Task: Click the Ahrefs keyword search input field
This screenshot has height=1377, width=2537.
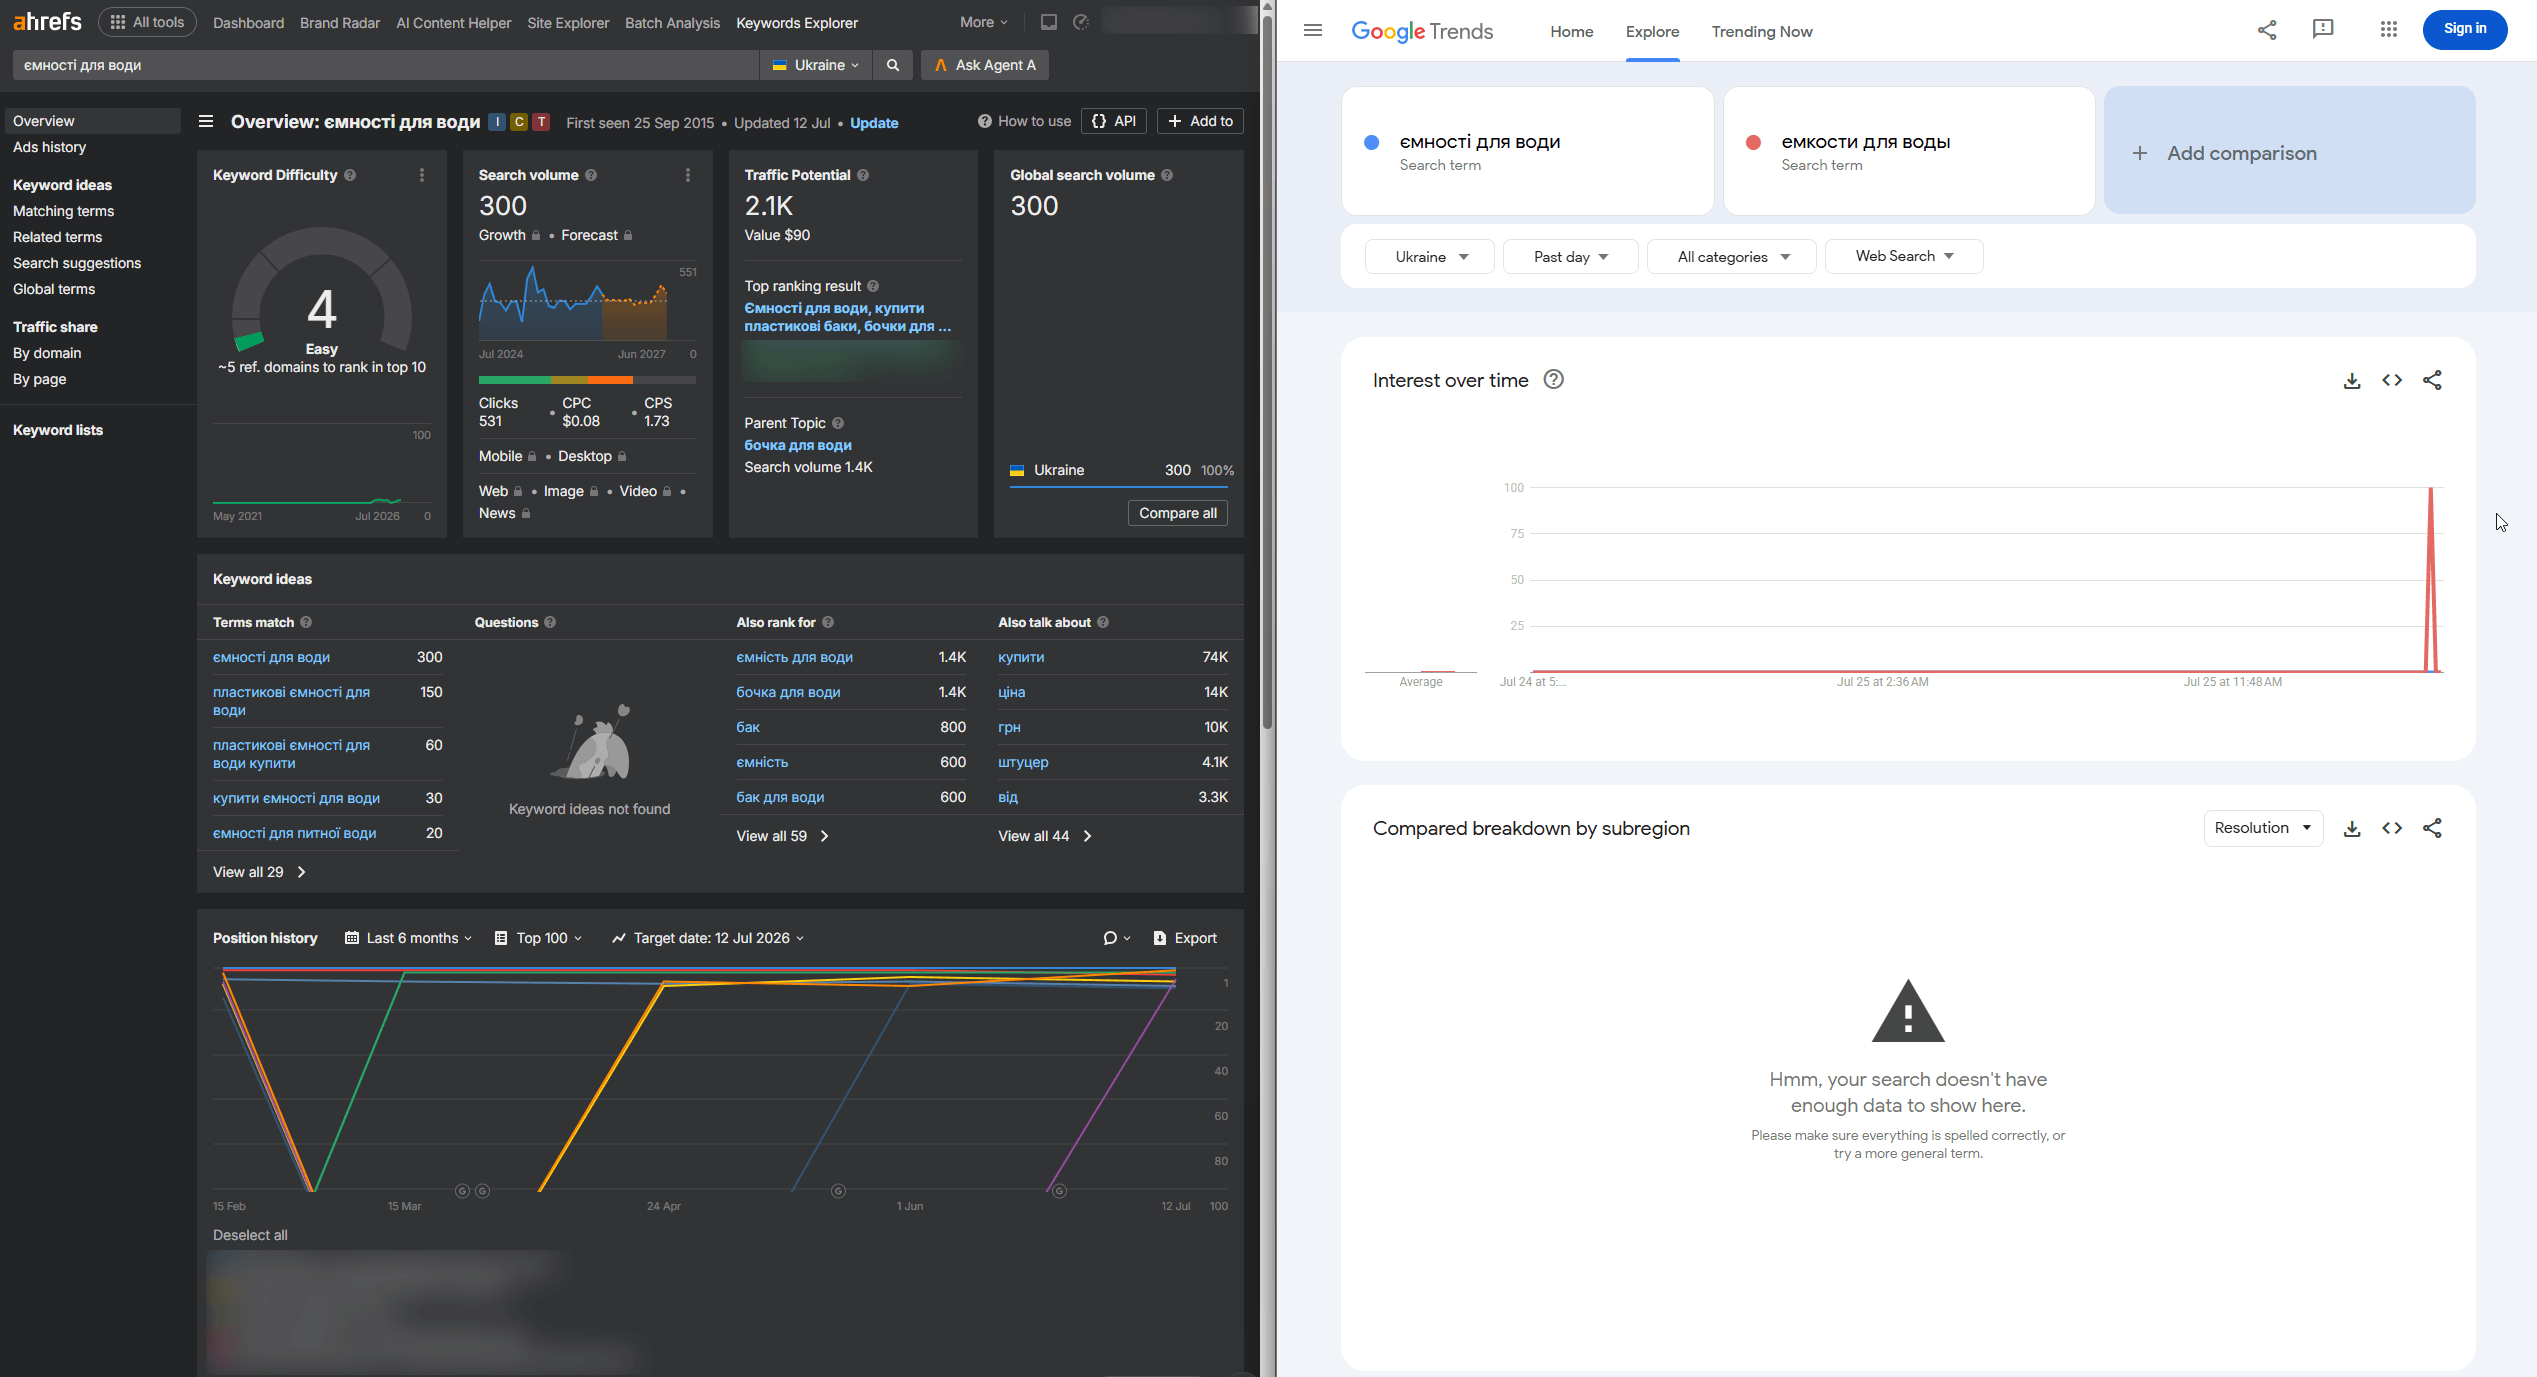Action: tap(386, 65)
